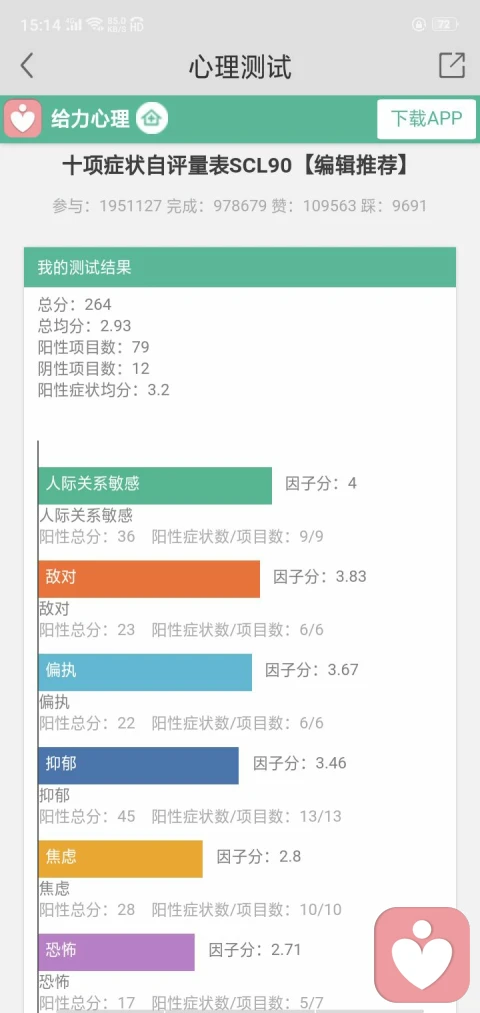Select the orange 敌对 bar
The width and height of the screenshot is (480, 1013).
149,578
